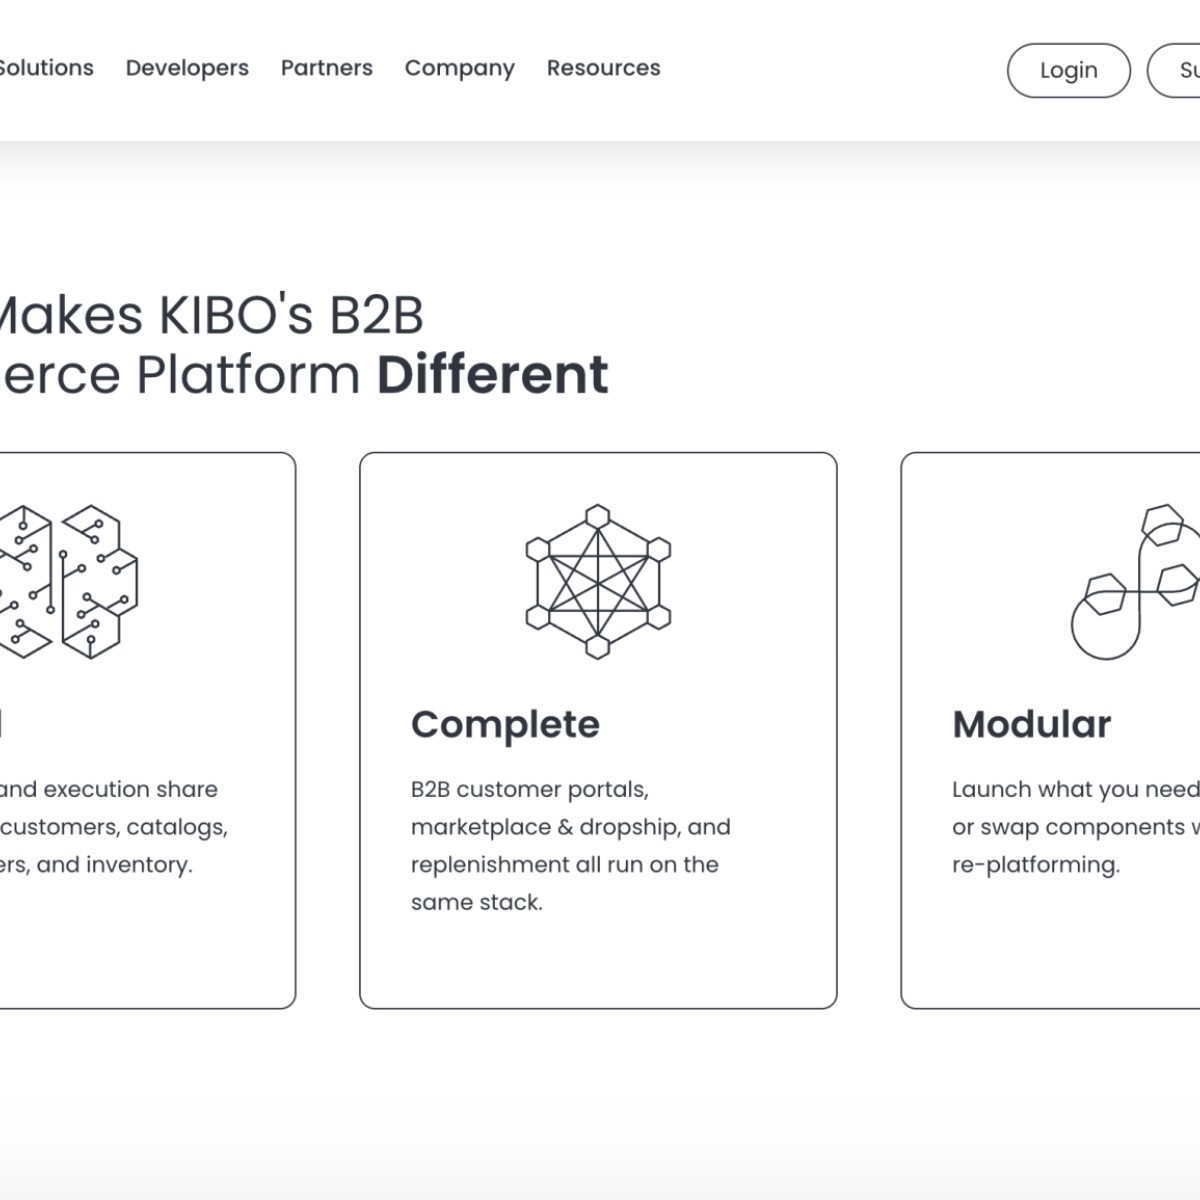
Task: Click the leftmost feature card
Action: pyautogui.click(x=148, y=730)
